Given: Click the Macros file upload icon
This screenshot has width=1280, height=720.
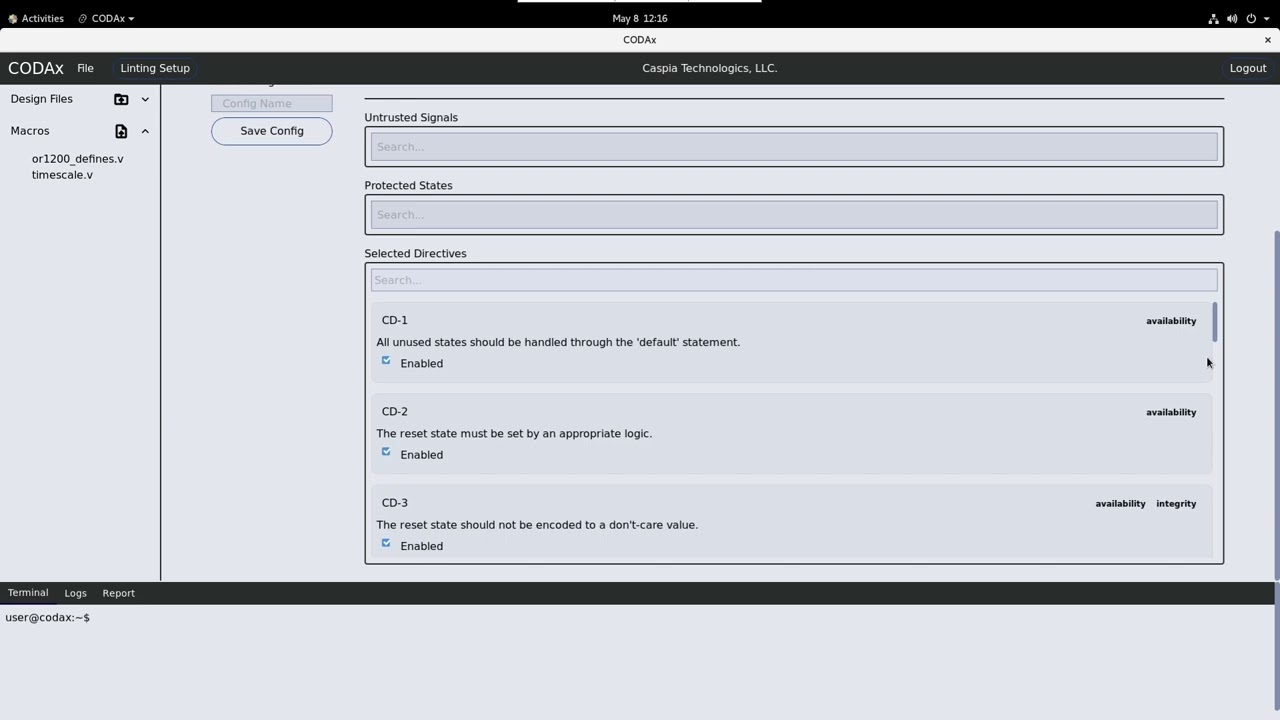Looking at the screenshot, I should [121, 131].
